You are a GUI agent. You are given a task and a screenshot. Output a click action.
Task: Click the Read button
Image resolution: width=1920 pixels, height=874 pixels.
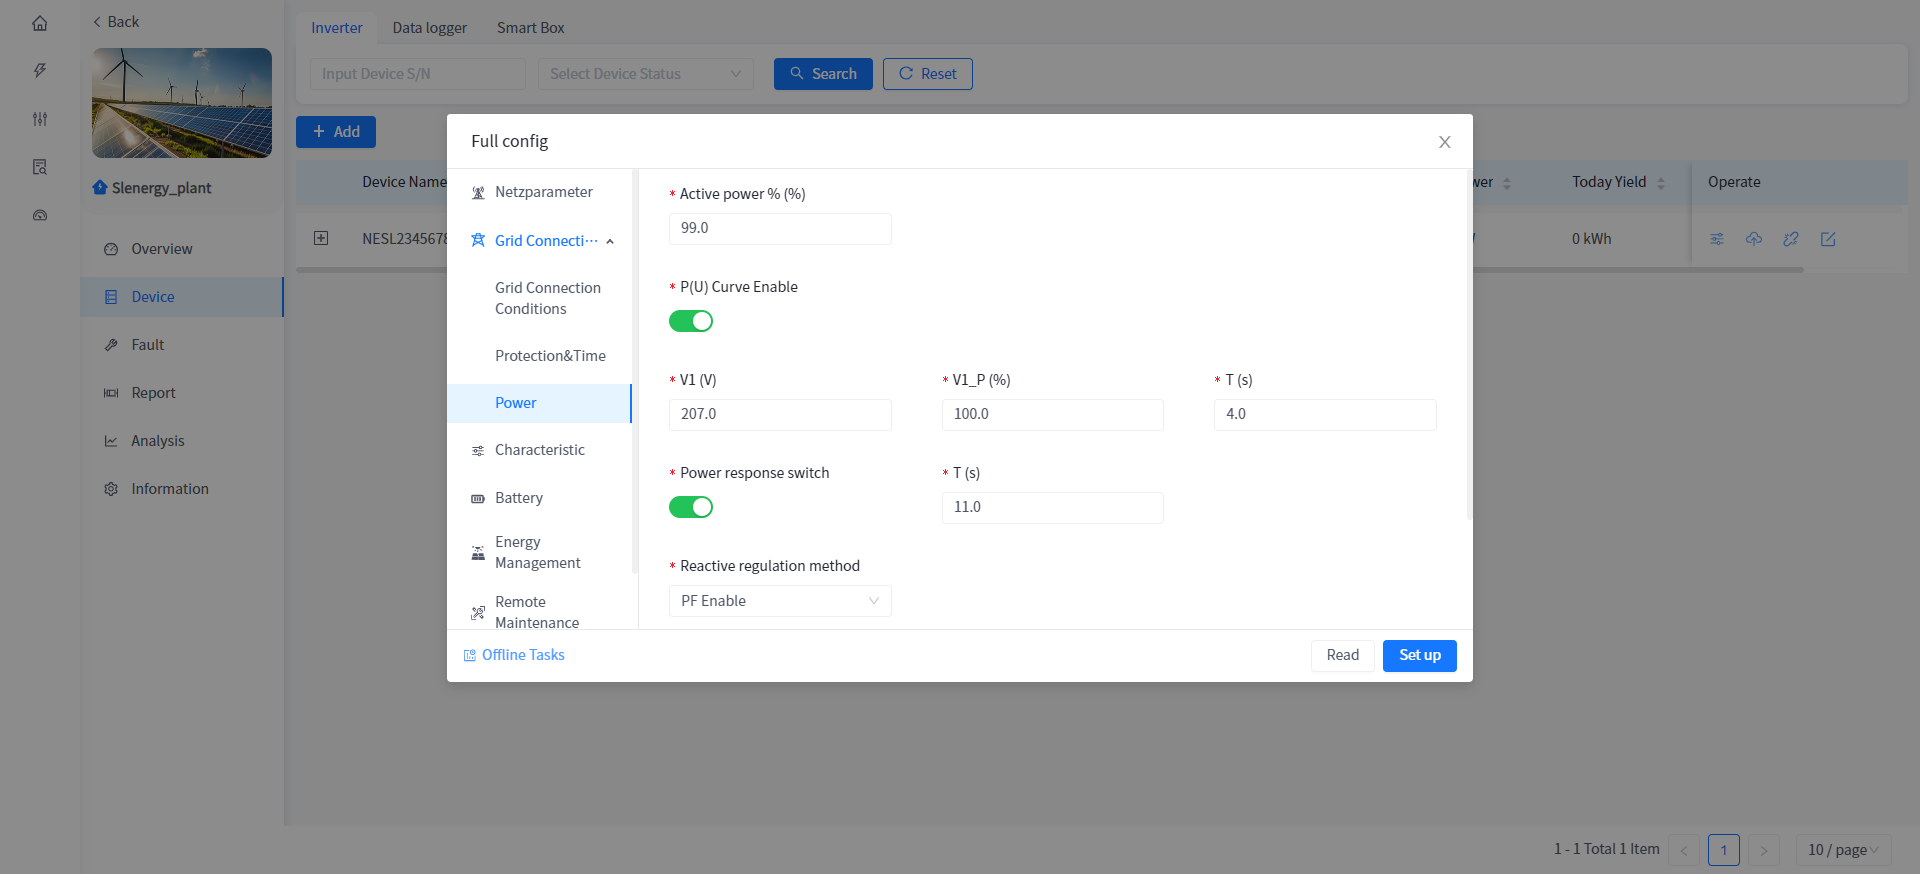click(1342, 655)
